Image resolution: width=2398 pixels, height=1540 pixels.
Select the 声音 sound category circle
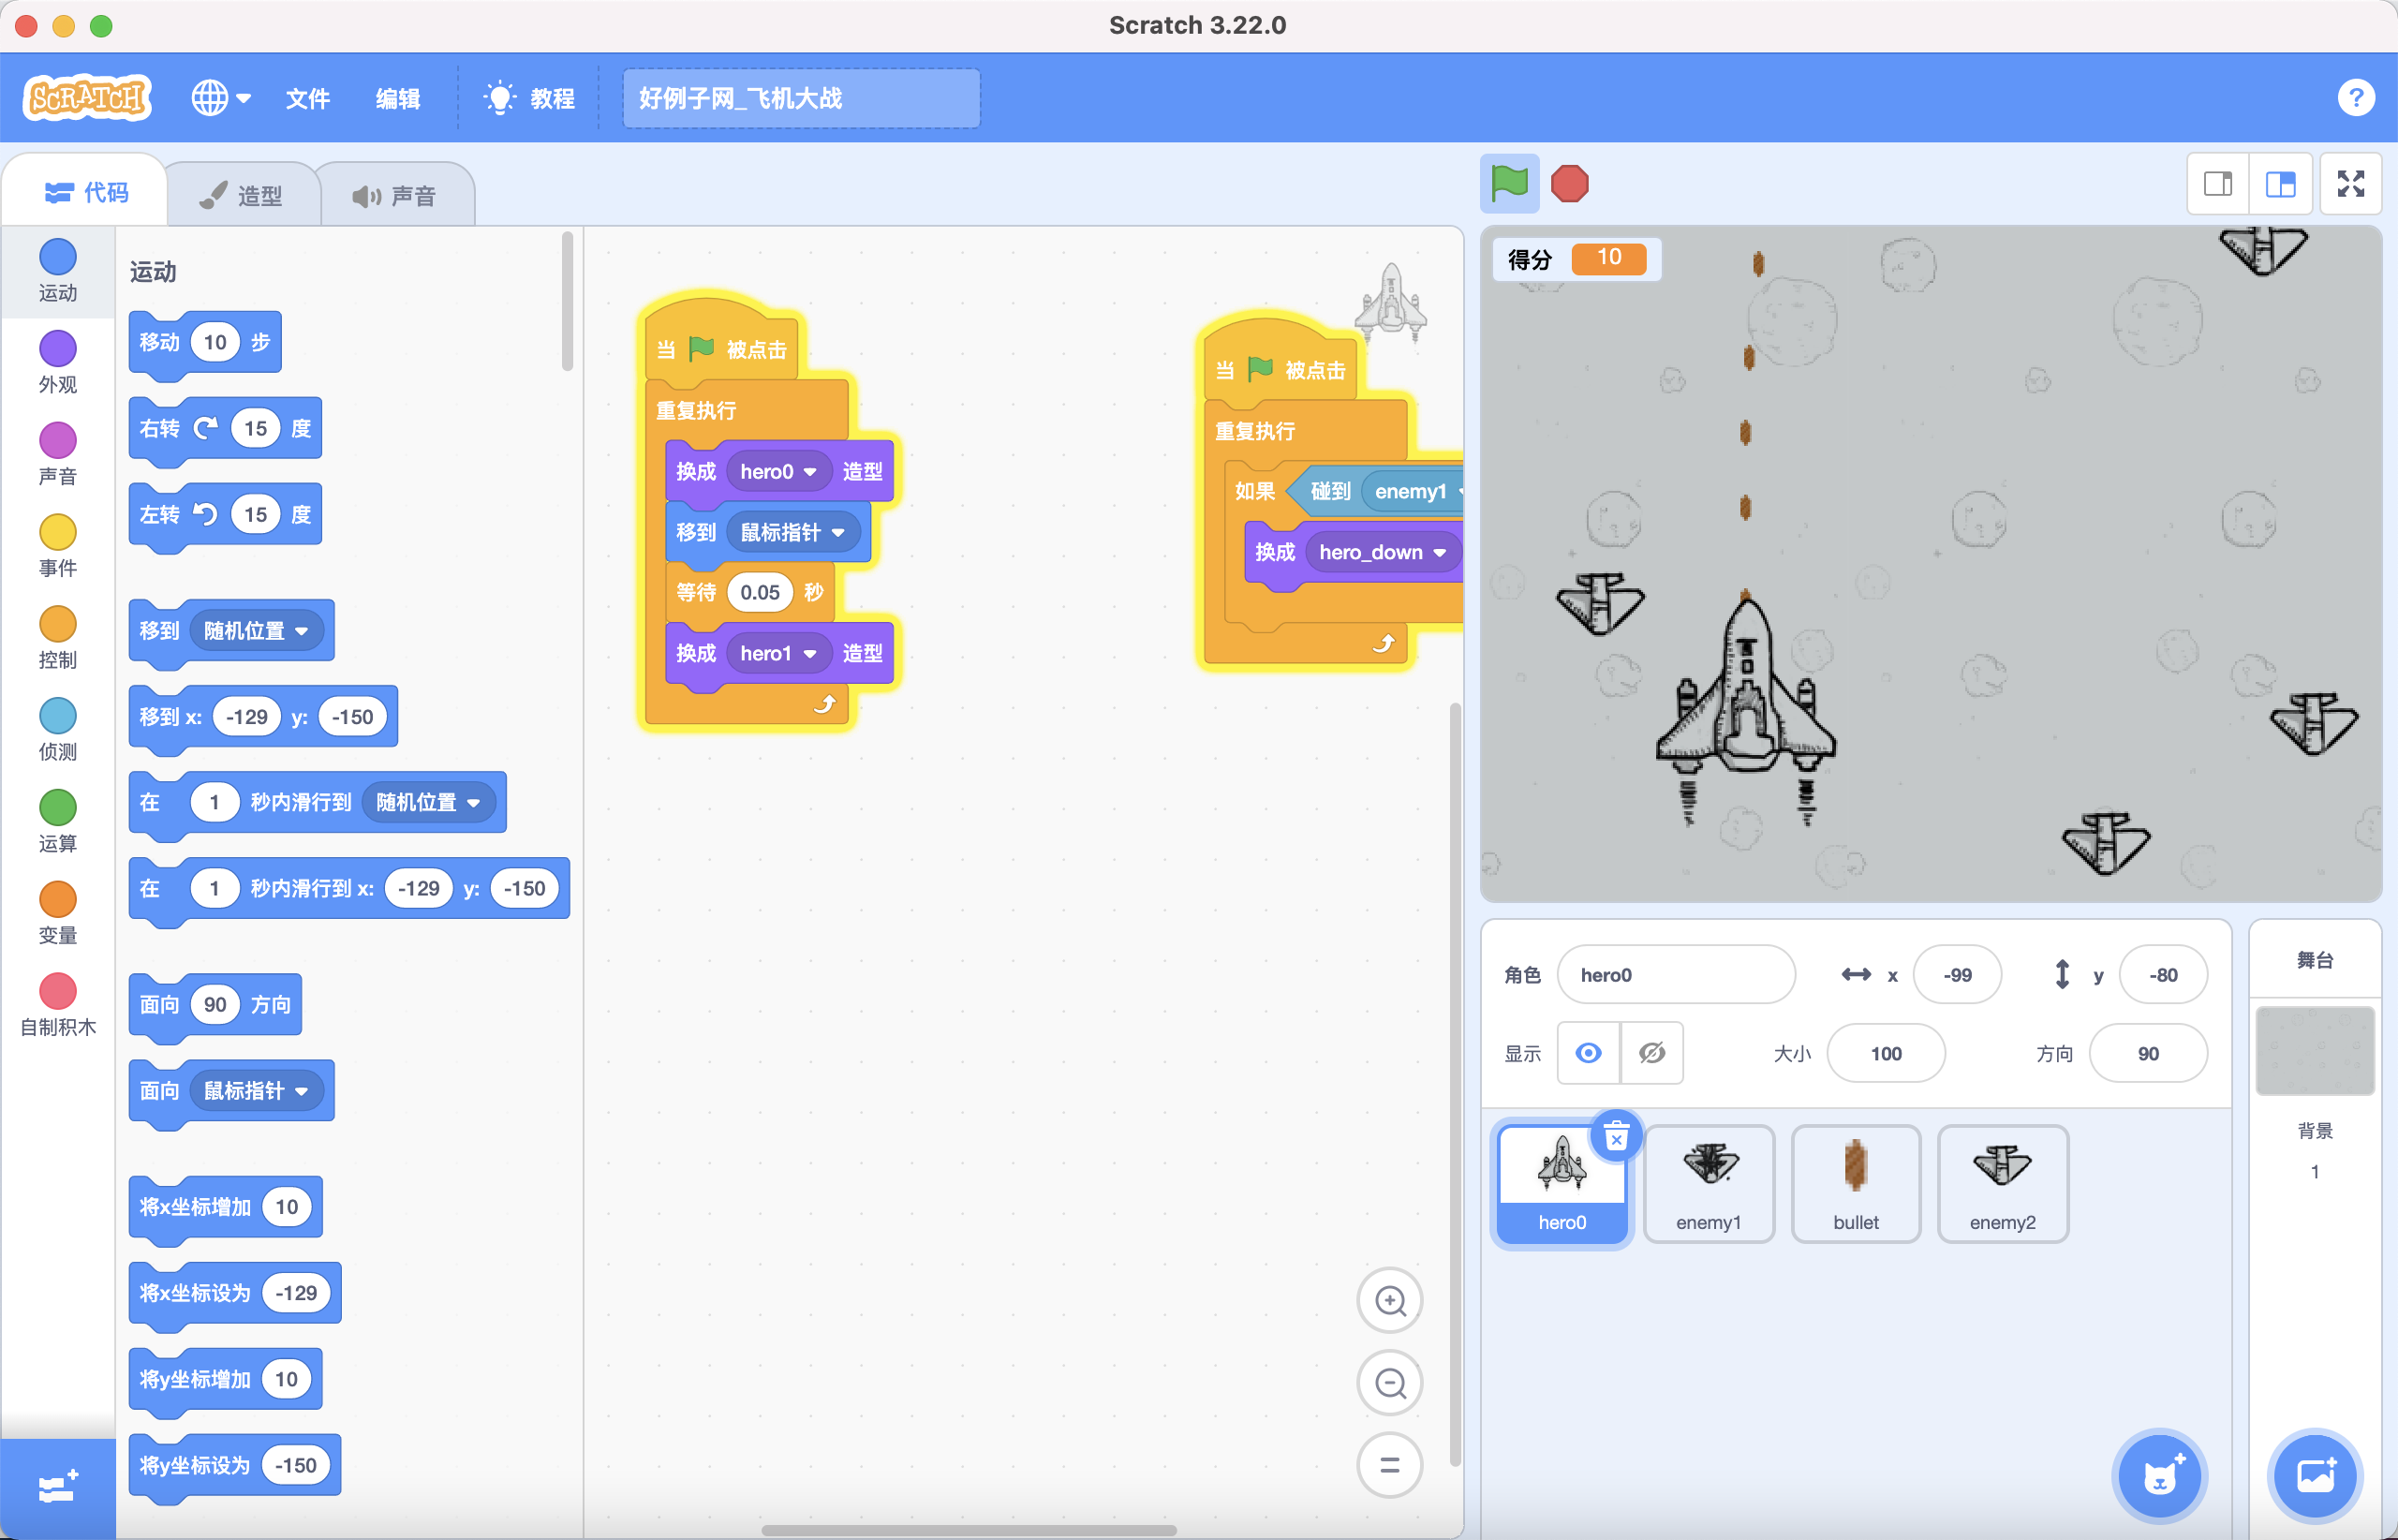click(58, 454)
